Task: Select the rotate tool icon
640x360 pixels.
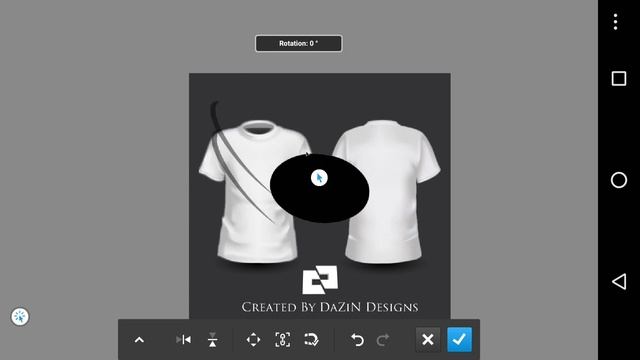Action: tap(311, 340)
